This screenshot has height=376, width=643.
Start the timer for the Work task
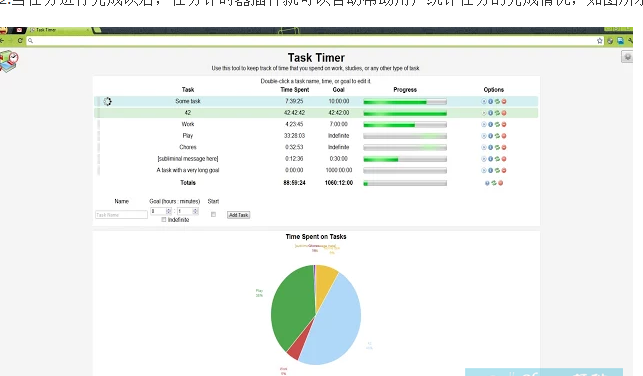click(x=483, y=125)
